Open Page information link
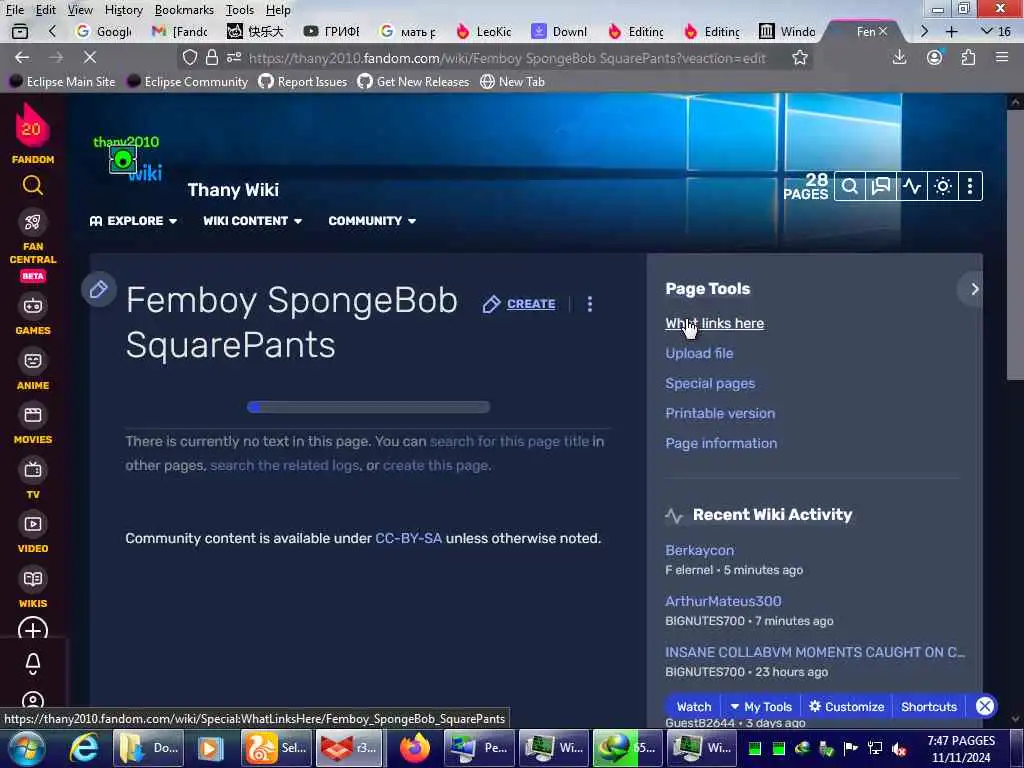Viewport: 1024px width, 768px height. (721, 443)
